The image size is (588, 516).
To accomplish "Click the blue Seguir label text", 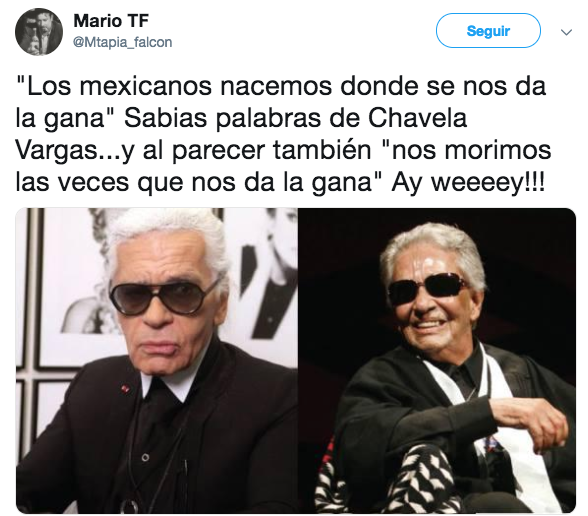I will point(488,31).
